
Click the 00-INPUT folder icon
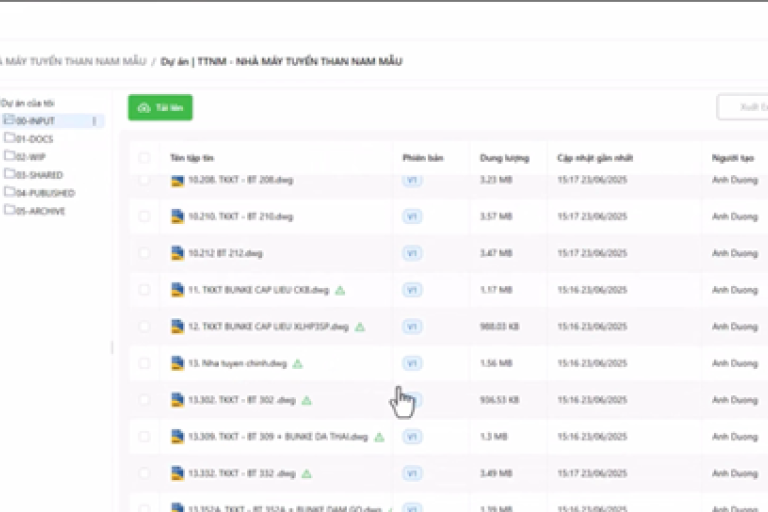pyautogui.click(x=9, y=121)
